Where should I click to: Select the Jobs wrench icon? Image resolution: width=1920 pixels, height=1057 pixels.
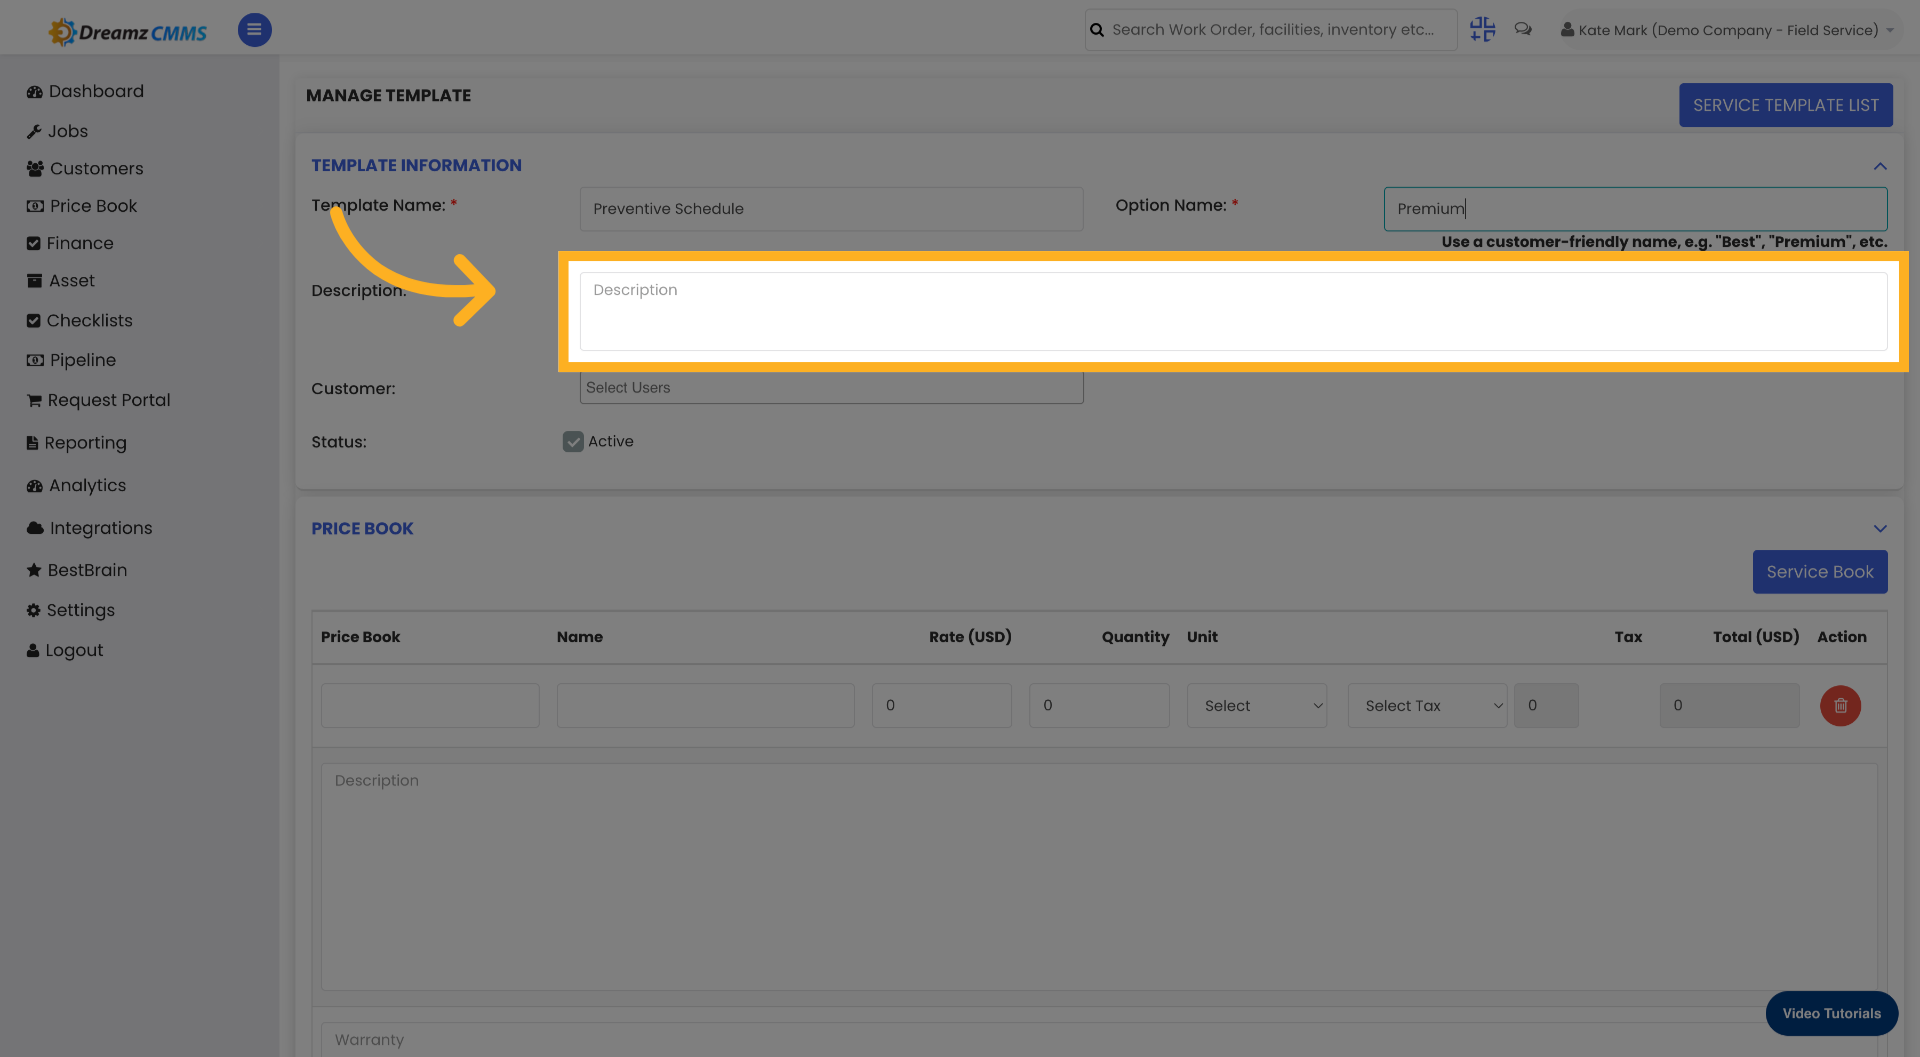pos(34,131)
